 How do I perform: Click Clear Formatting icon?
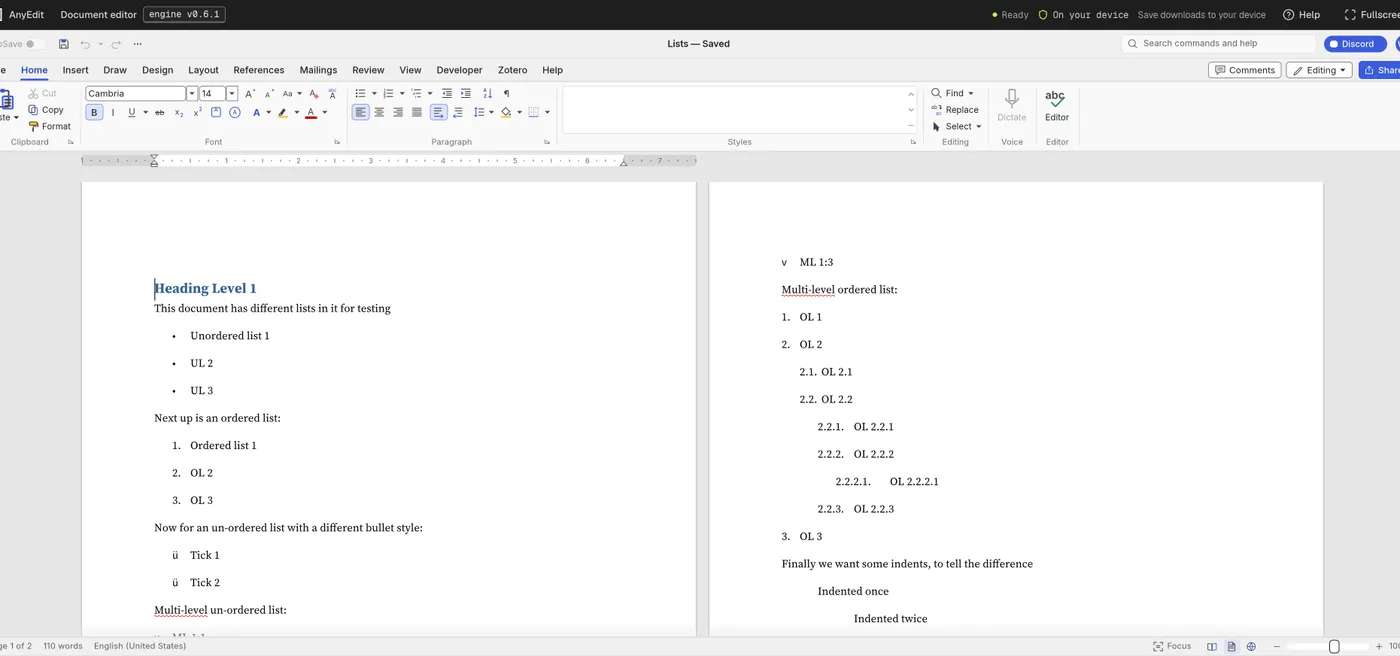pos(314,93)
